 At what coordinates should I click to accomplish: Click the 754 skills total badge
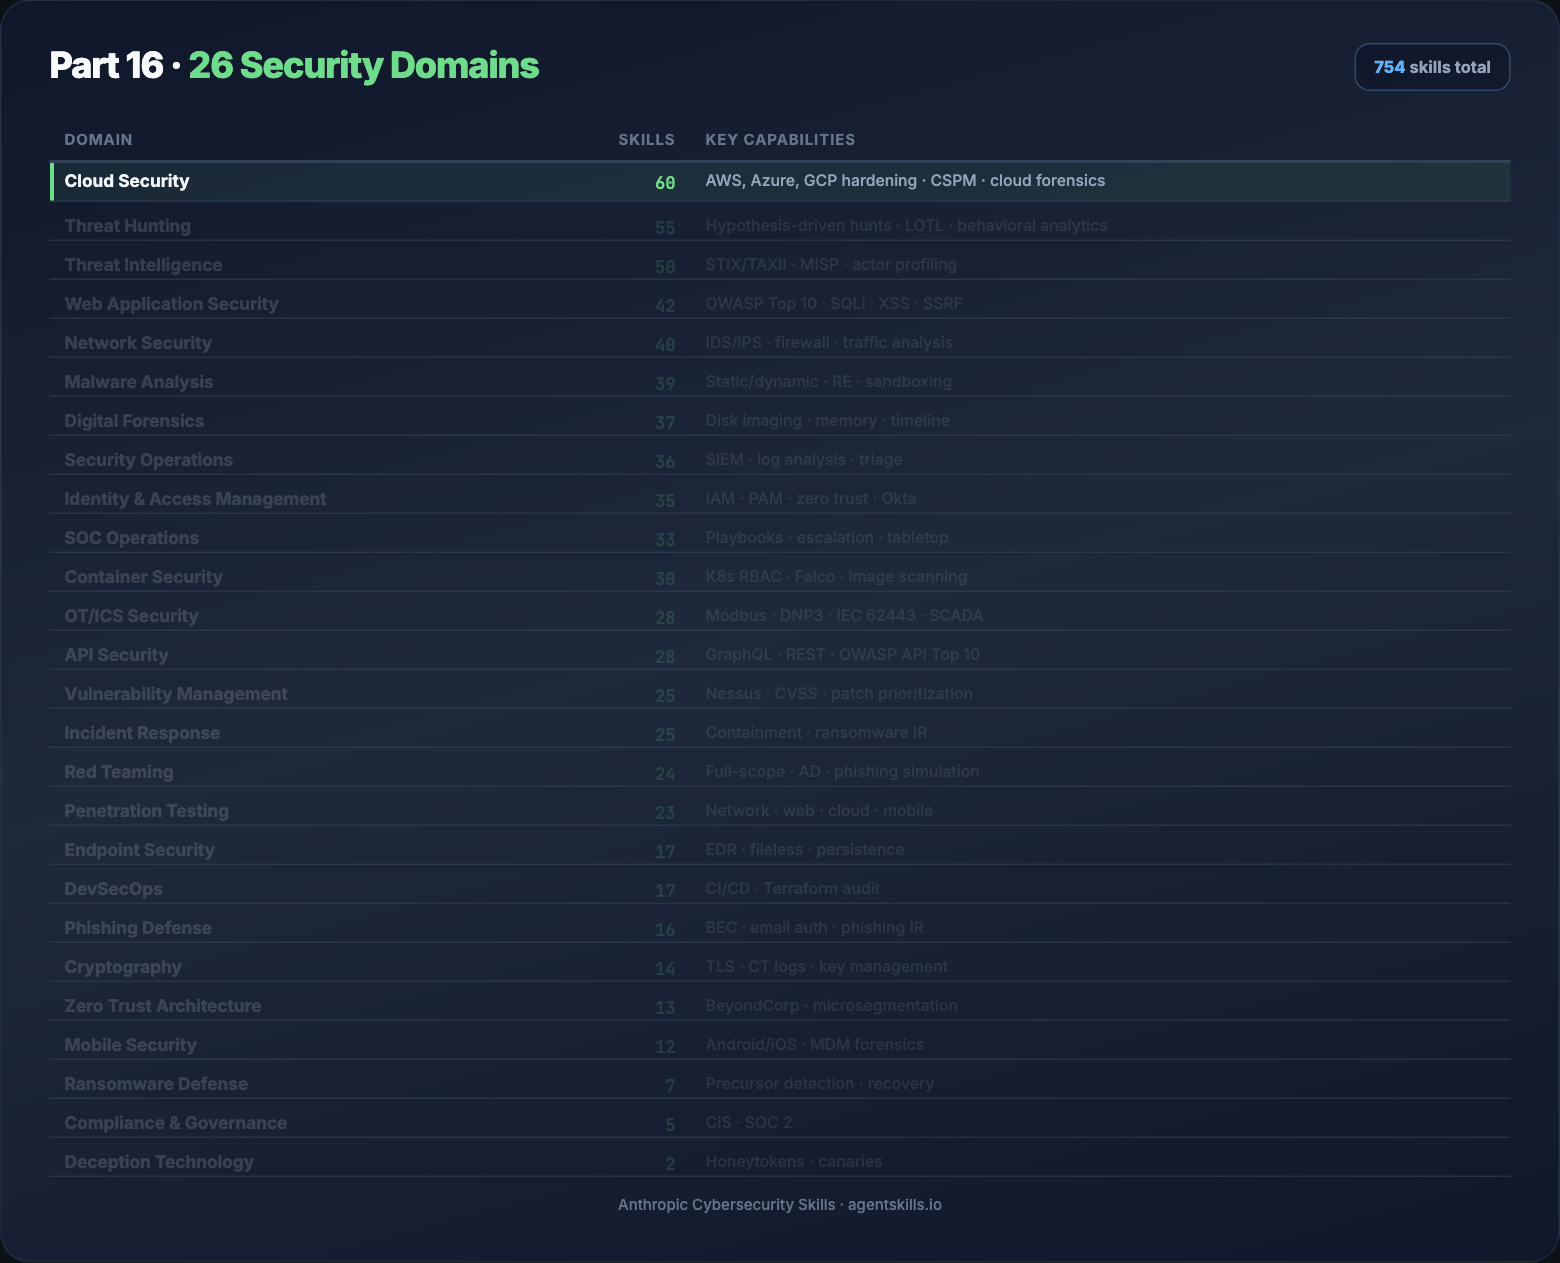tap(1432, 67)
